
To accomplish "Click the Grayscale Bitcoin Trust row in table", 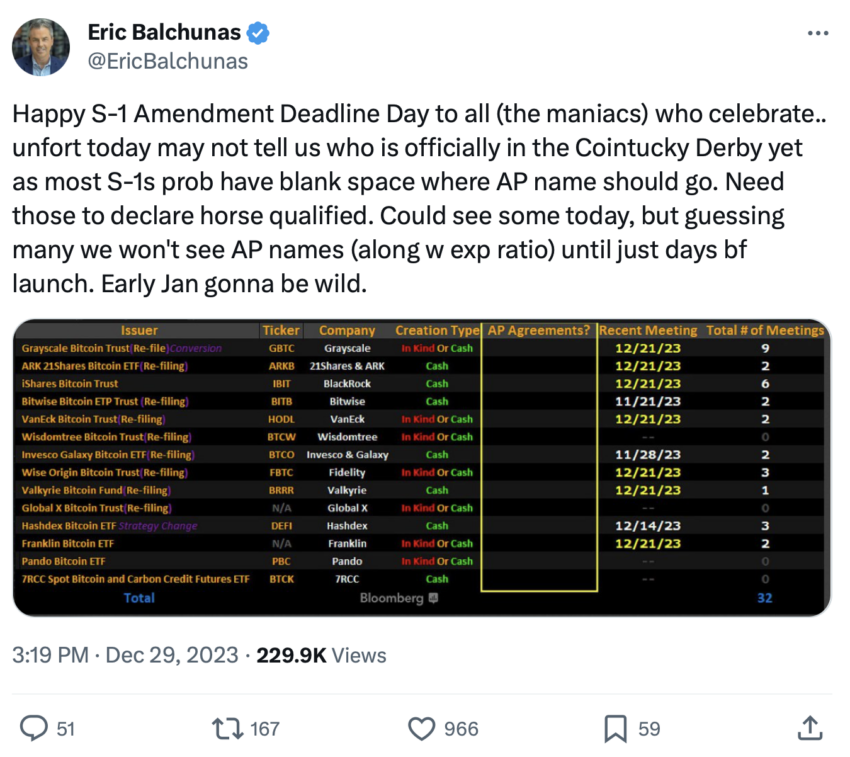I will [x=422, y=348].
